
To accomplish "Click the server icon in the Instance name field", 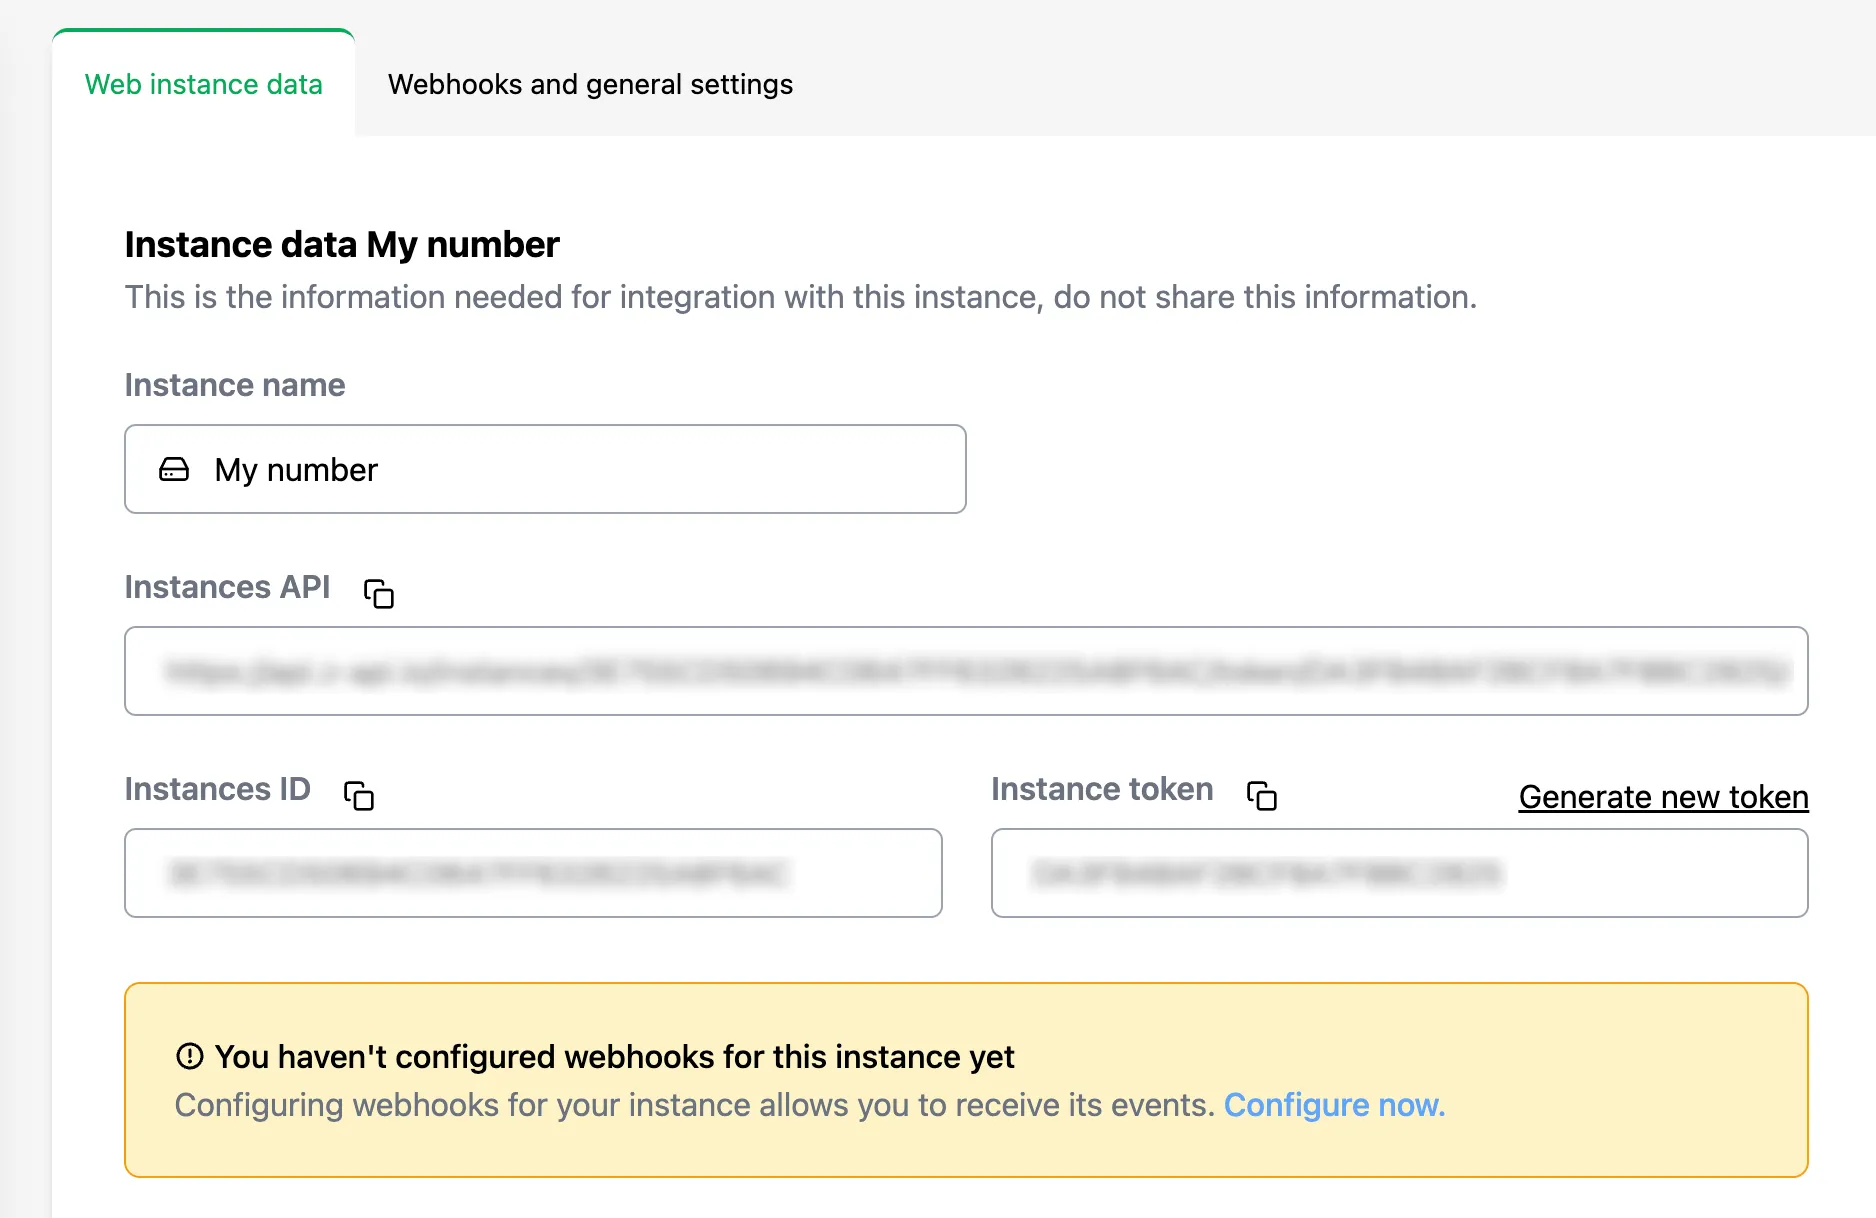I will [174, 470].
